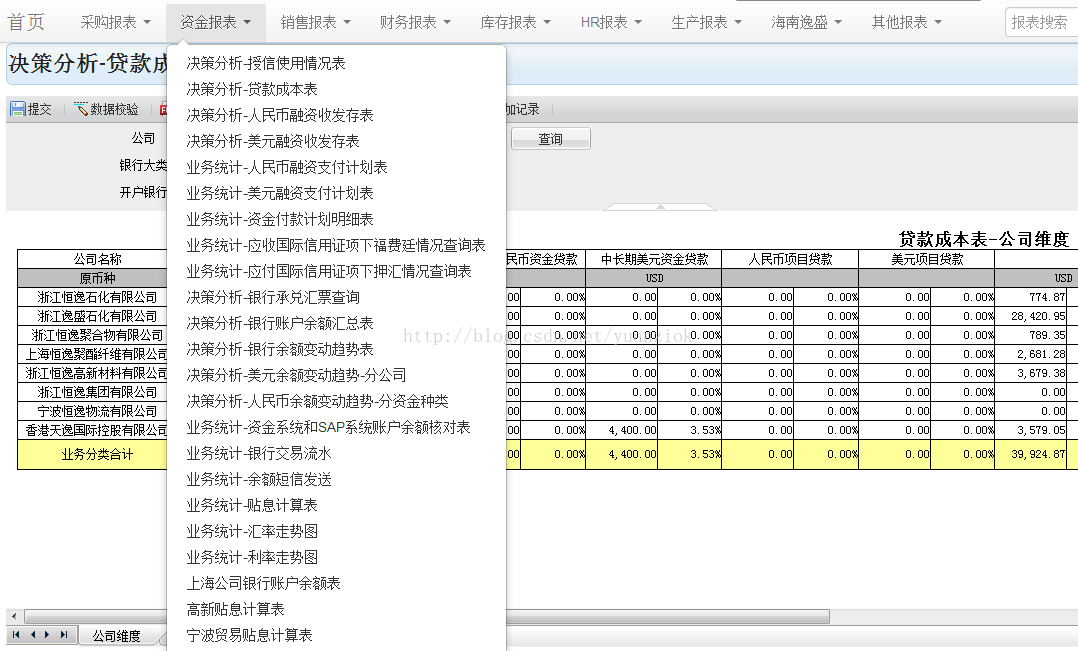Go to 首页 home link
Image resolution: width=1078 pixels, height=651 pixels.
click(x=27, y=22)
